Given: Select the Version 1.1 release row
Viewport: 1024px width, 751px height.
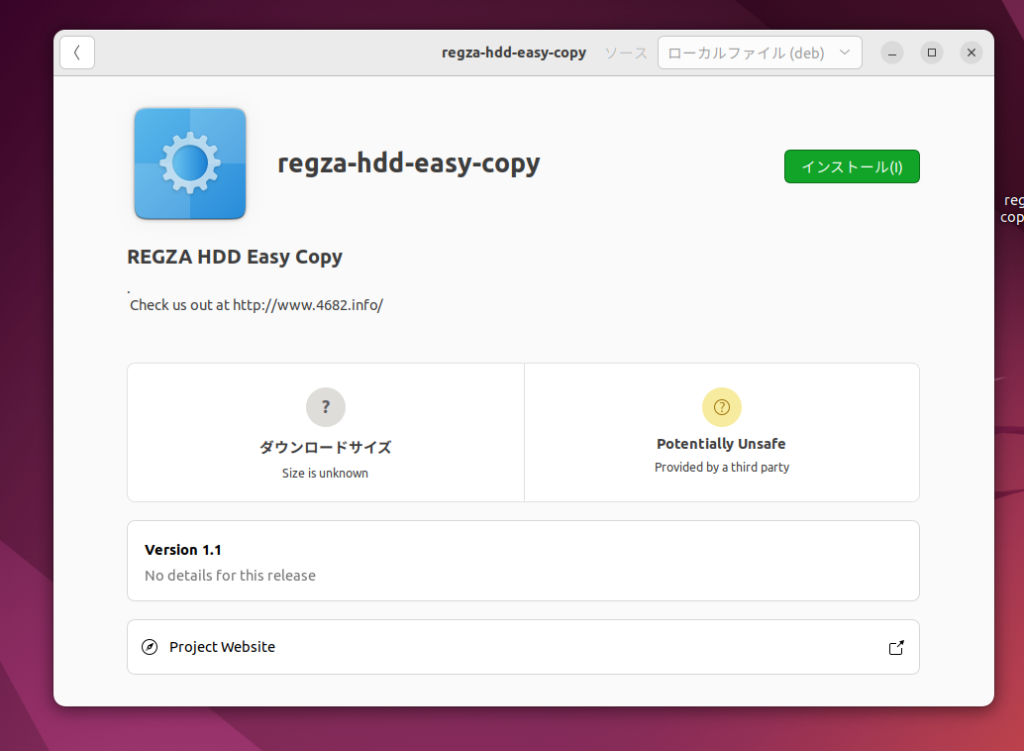Looking at the screenshot, I should pos(522,560).
